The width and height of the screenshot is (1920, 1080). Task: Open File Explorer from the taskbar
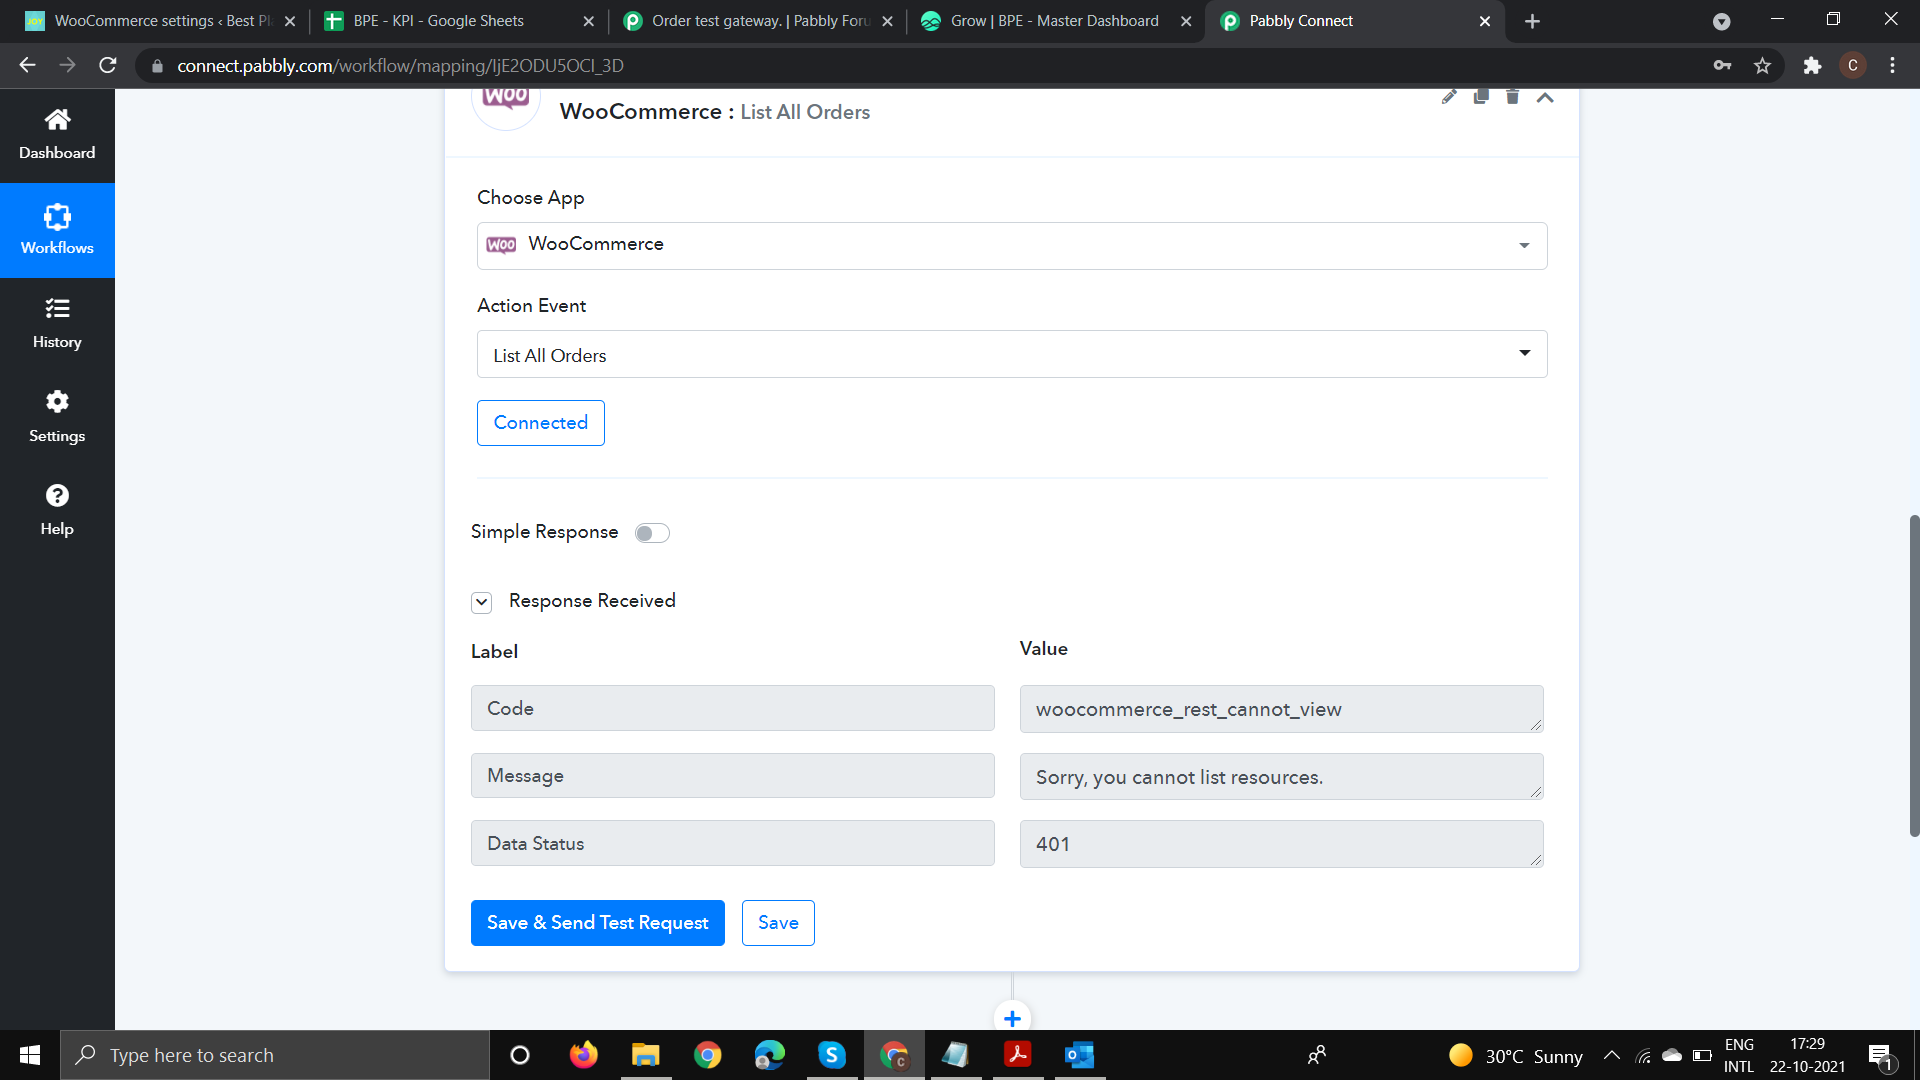coord(645,1055)
